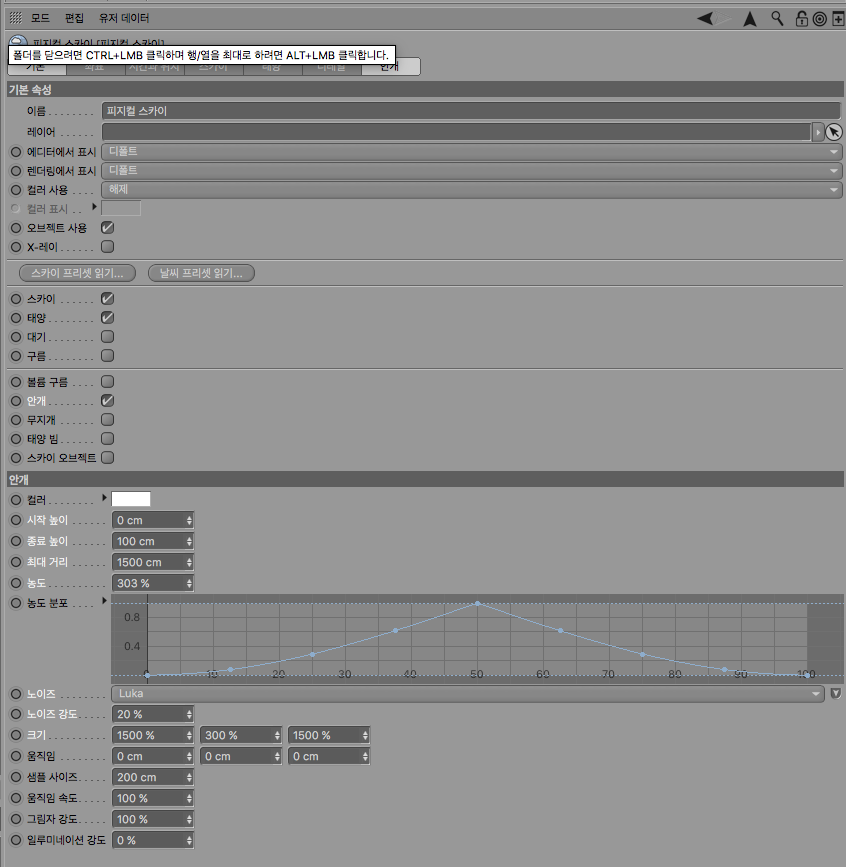Click the empty 레이어 field
This screenshot has height=867, width=846.
click(x=457, y=132)
